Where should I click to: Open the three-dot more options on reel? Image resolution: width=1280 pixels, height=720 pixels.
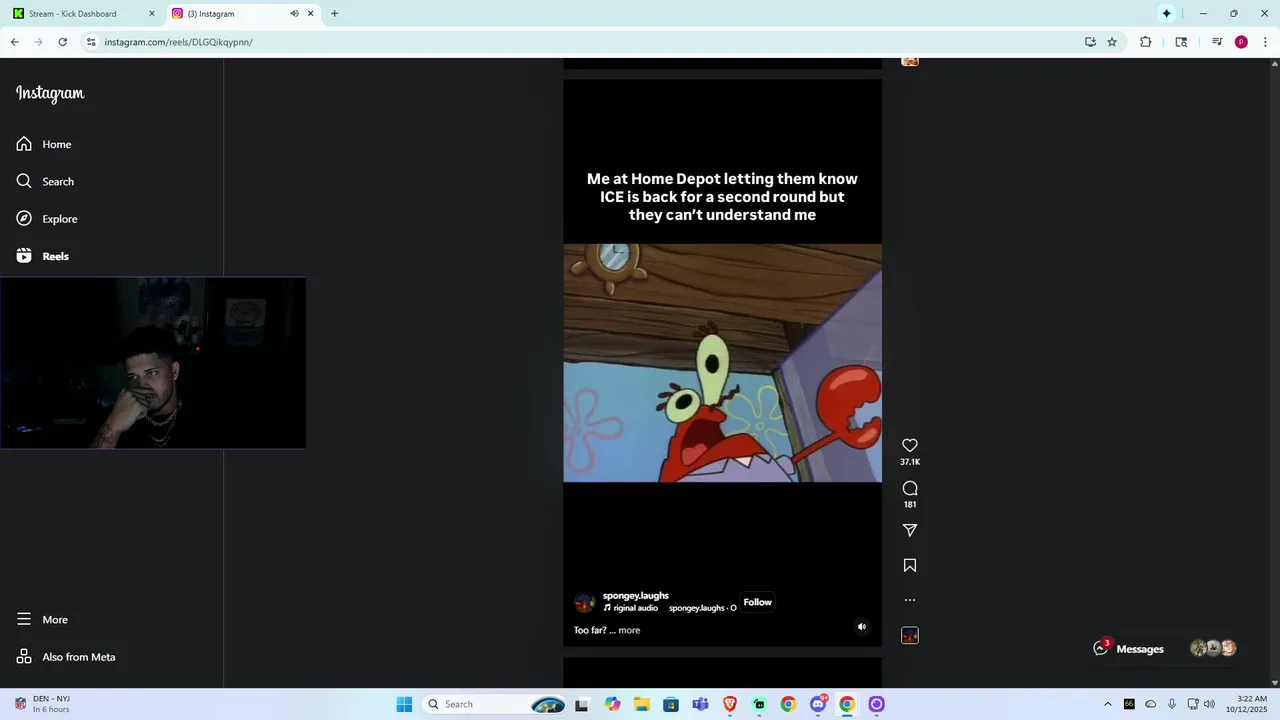point(910,600)
